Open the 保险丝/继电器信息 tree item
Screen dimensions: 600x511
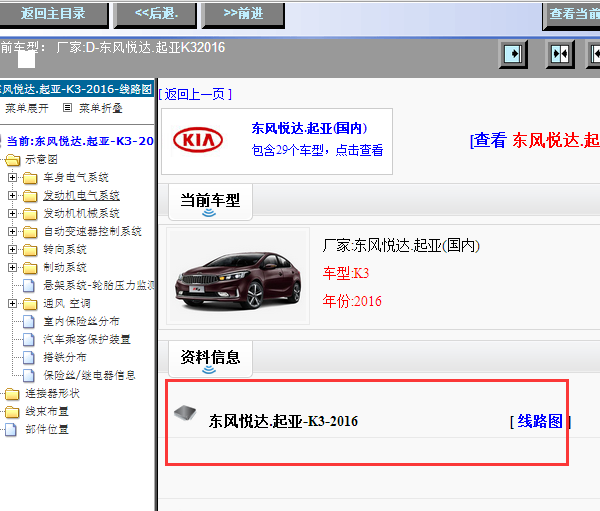89,375
